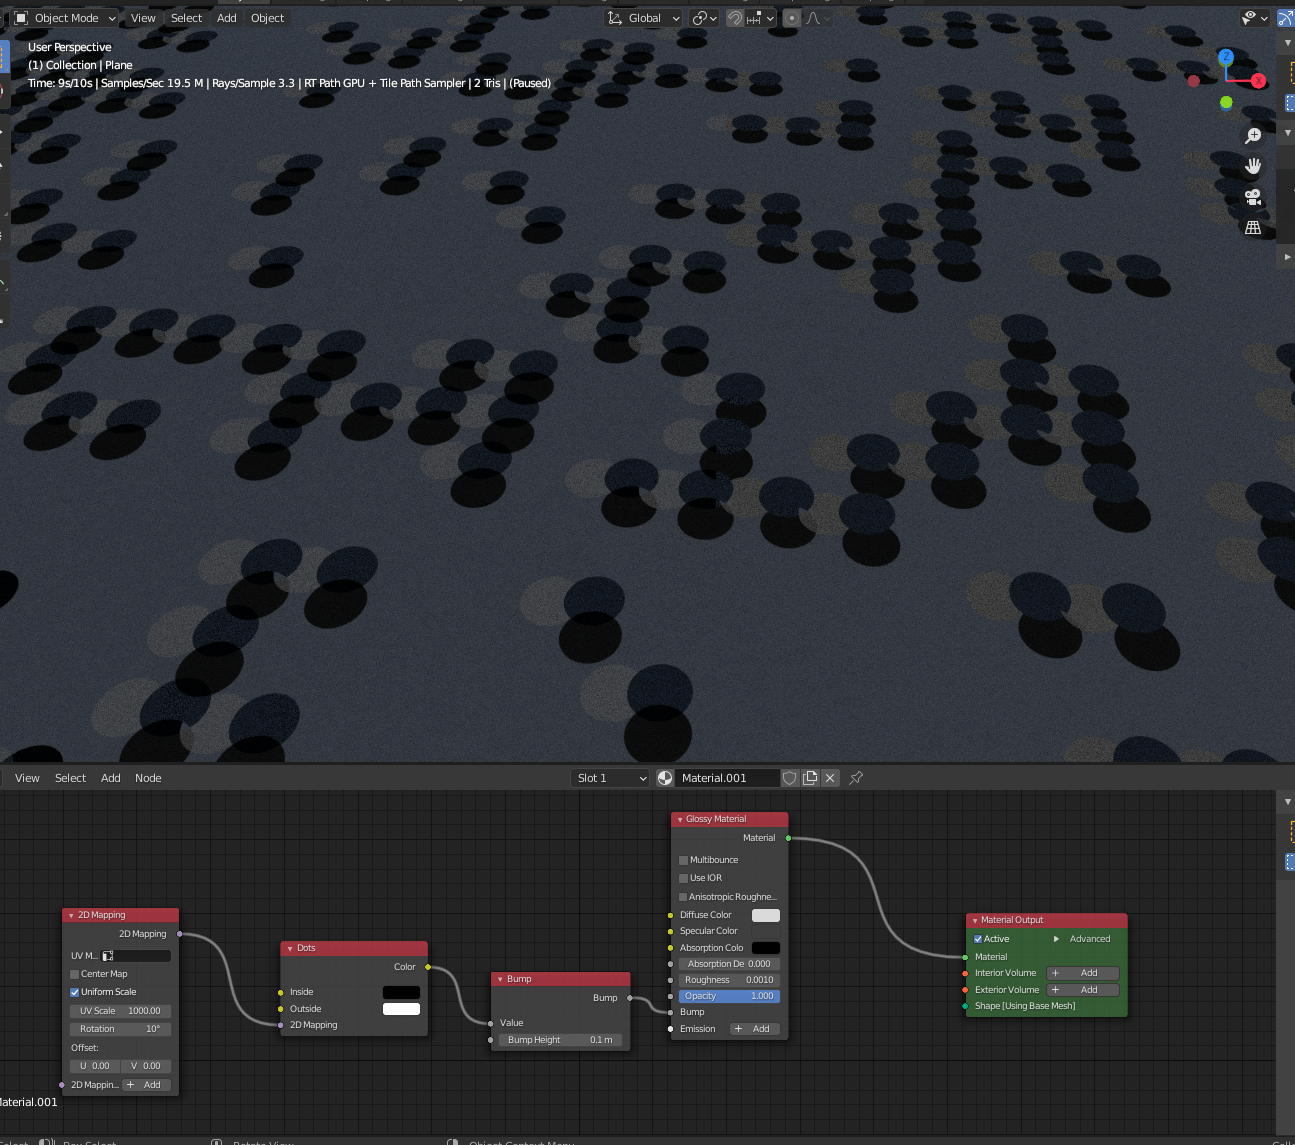Enable fake user via the shield icon
This screenshot has height=1145, width=1295.
790,778
